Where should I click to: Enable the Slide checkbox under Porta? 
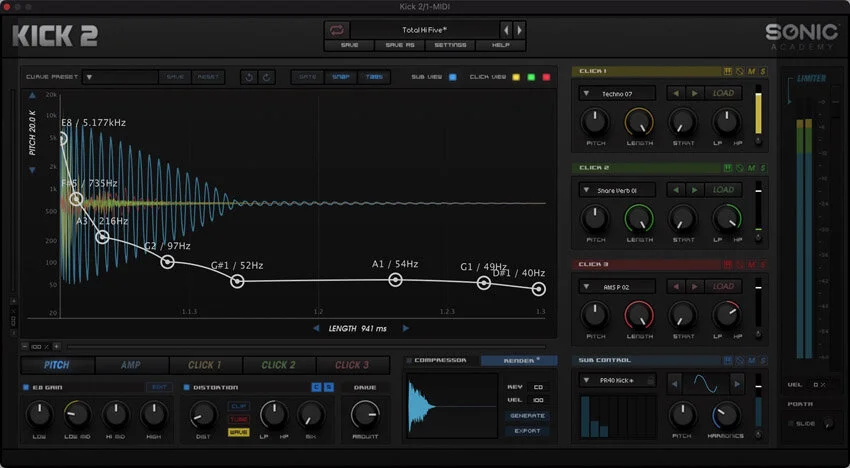point(790,424)
